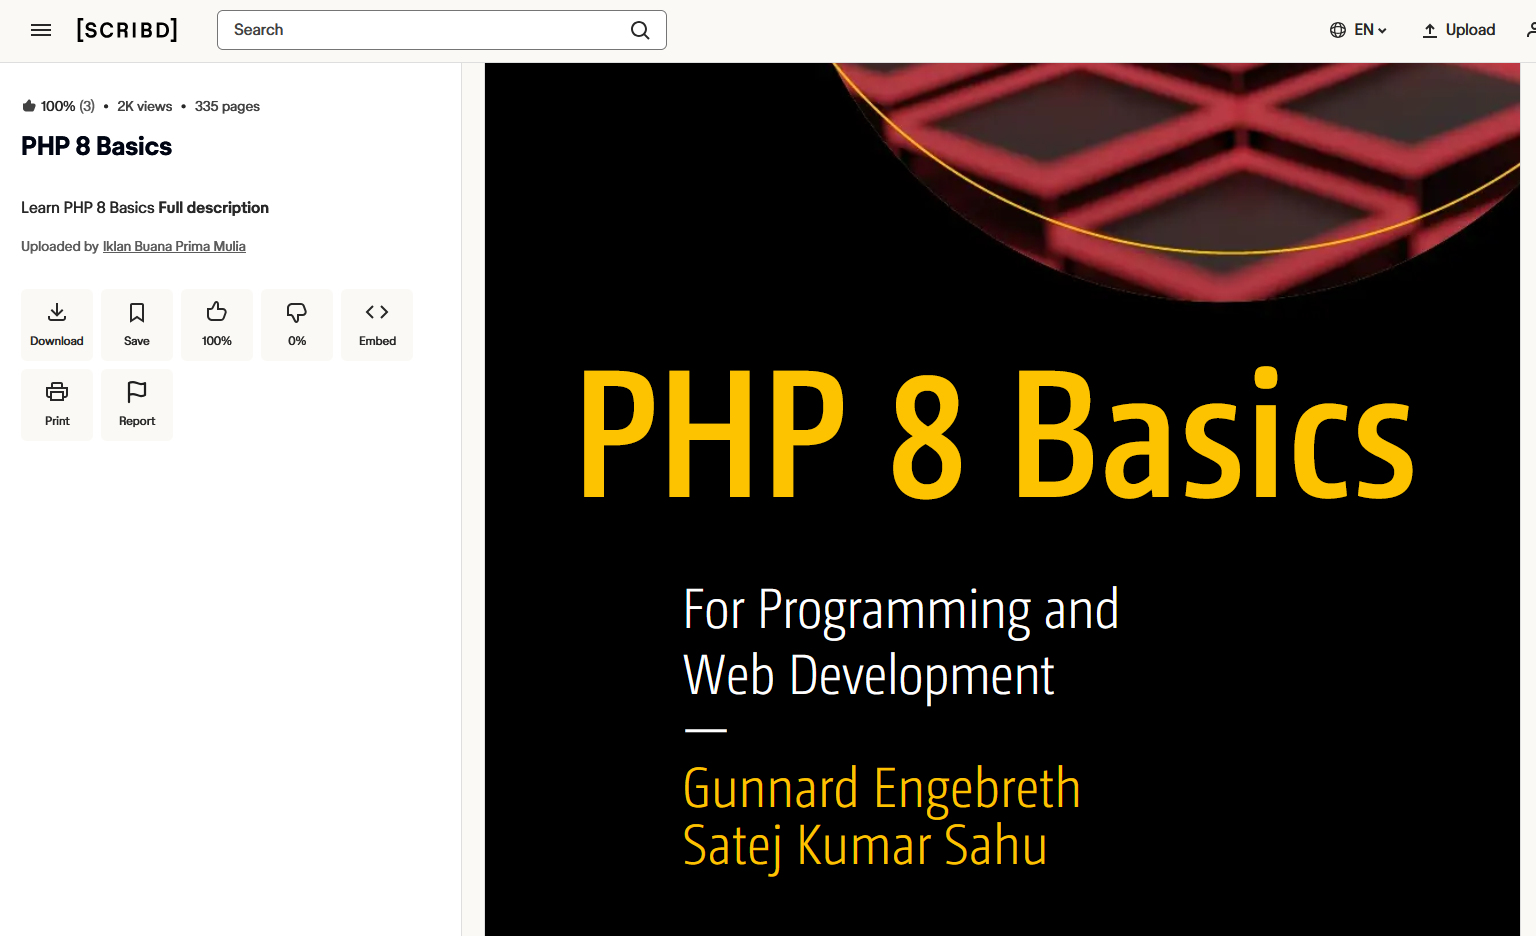Save the document with bookmark icon
Screen dimensions: 1536x936
coord(137,325)
